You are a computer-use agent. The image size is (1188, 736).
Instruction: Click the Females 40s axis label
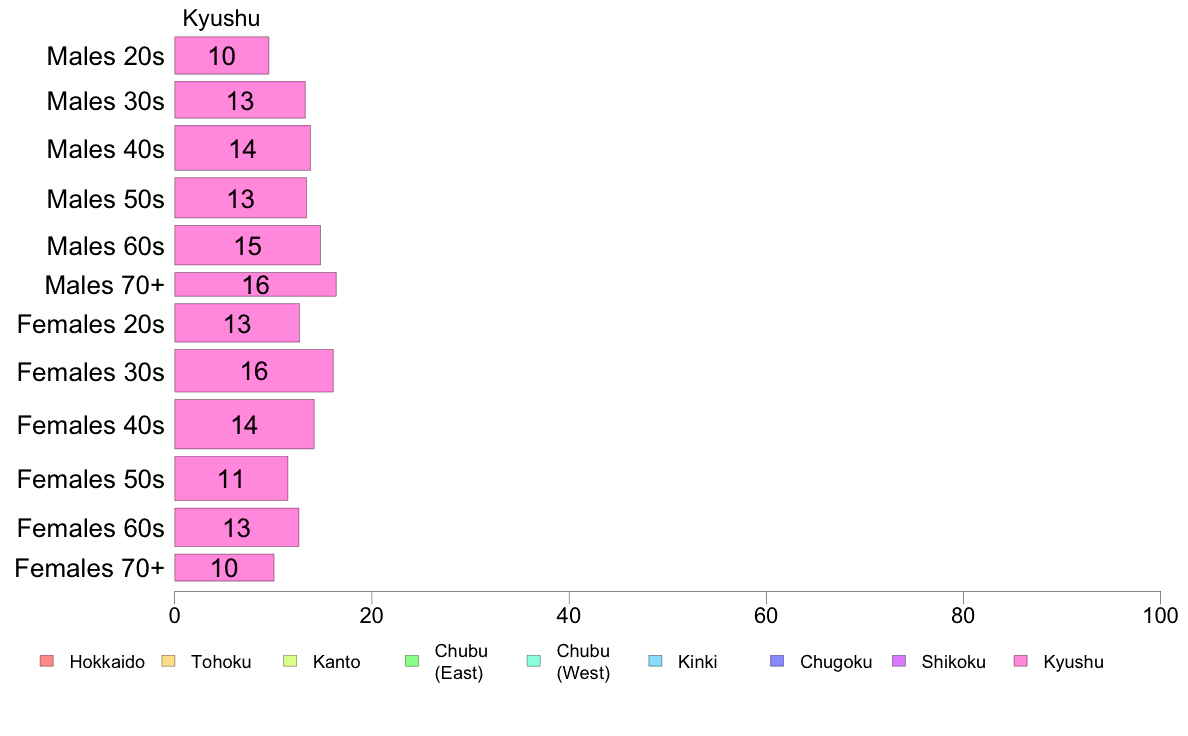(x=90, y=425)
